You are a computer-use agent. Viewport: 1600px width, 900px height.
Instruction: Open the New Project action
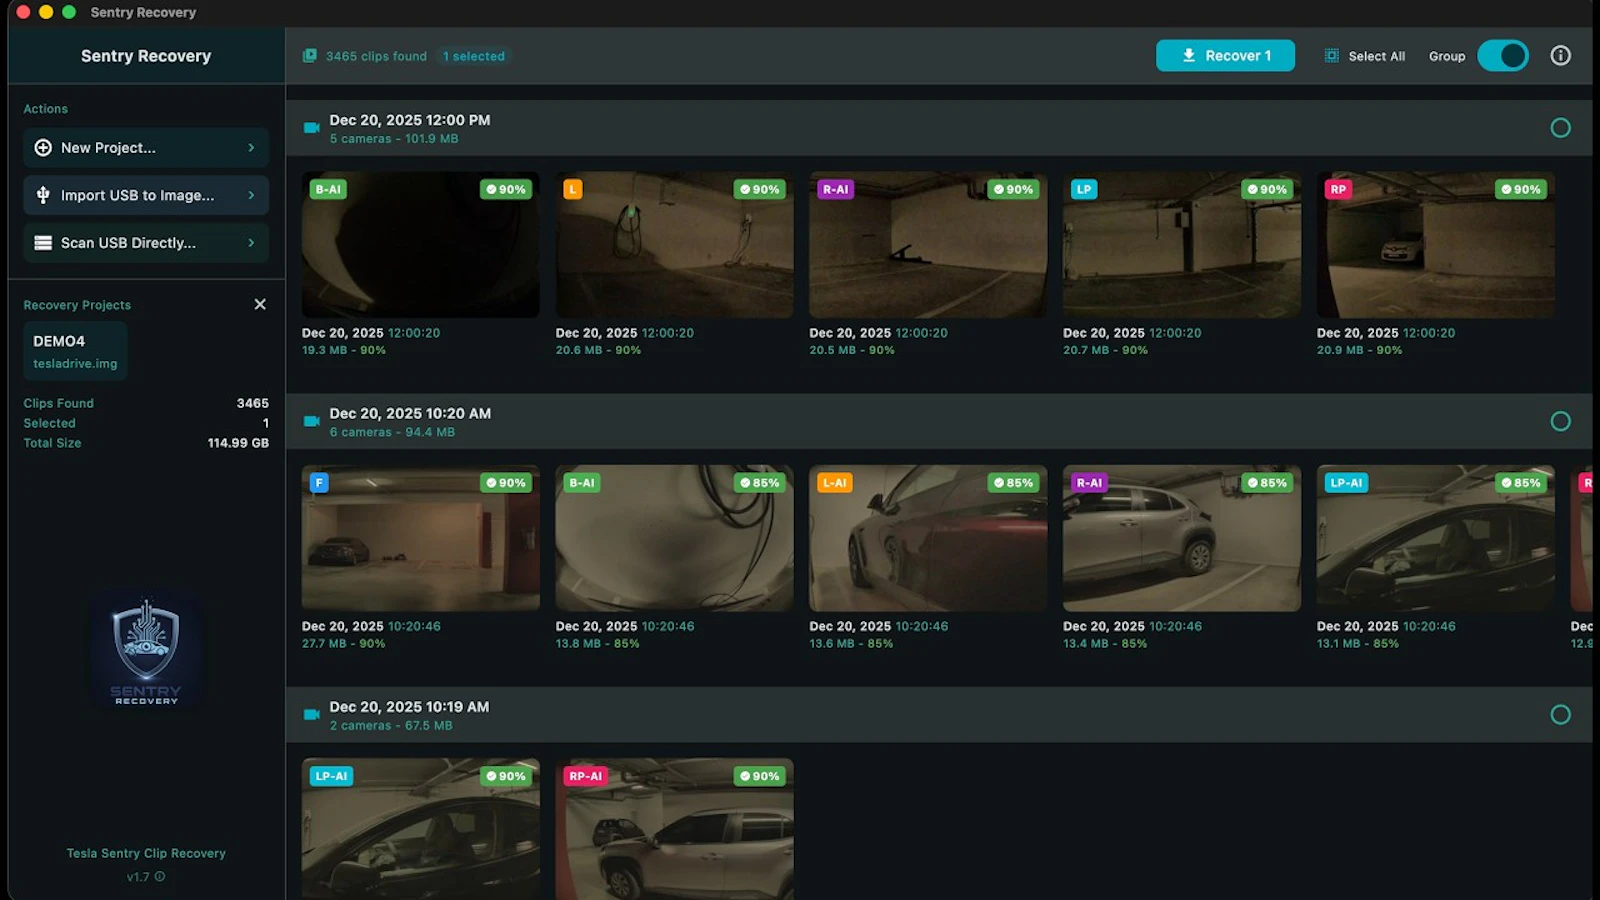[146, 148]
